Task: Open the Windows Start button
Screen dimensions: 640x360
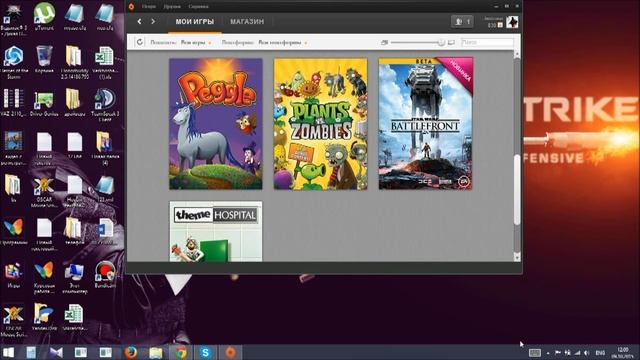Action: point(8,352)
